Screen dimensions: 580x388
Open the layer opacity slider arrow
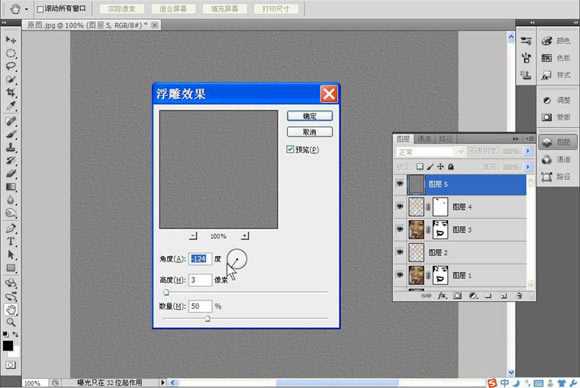coord(528,151)
